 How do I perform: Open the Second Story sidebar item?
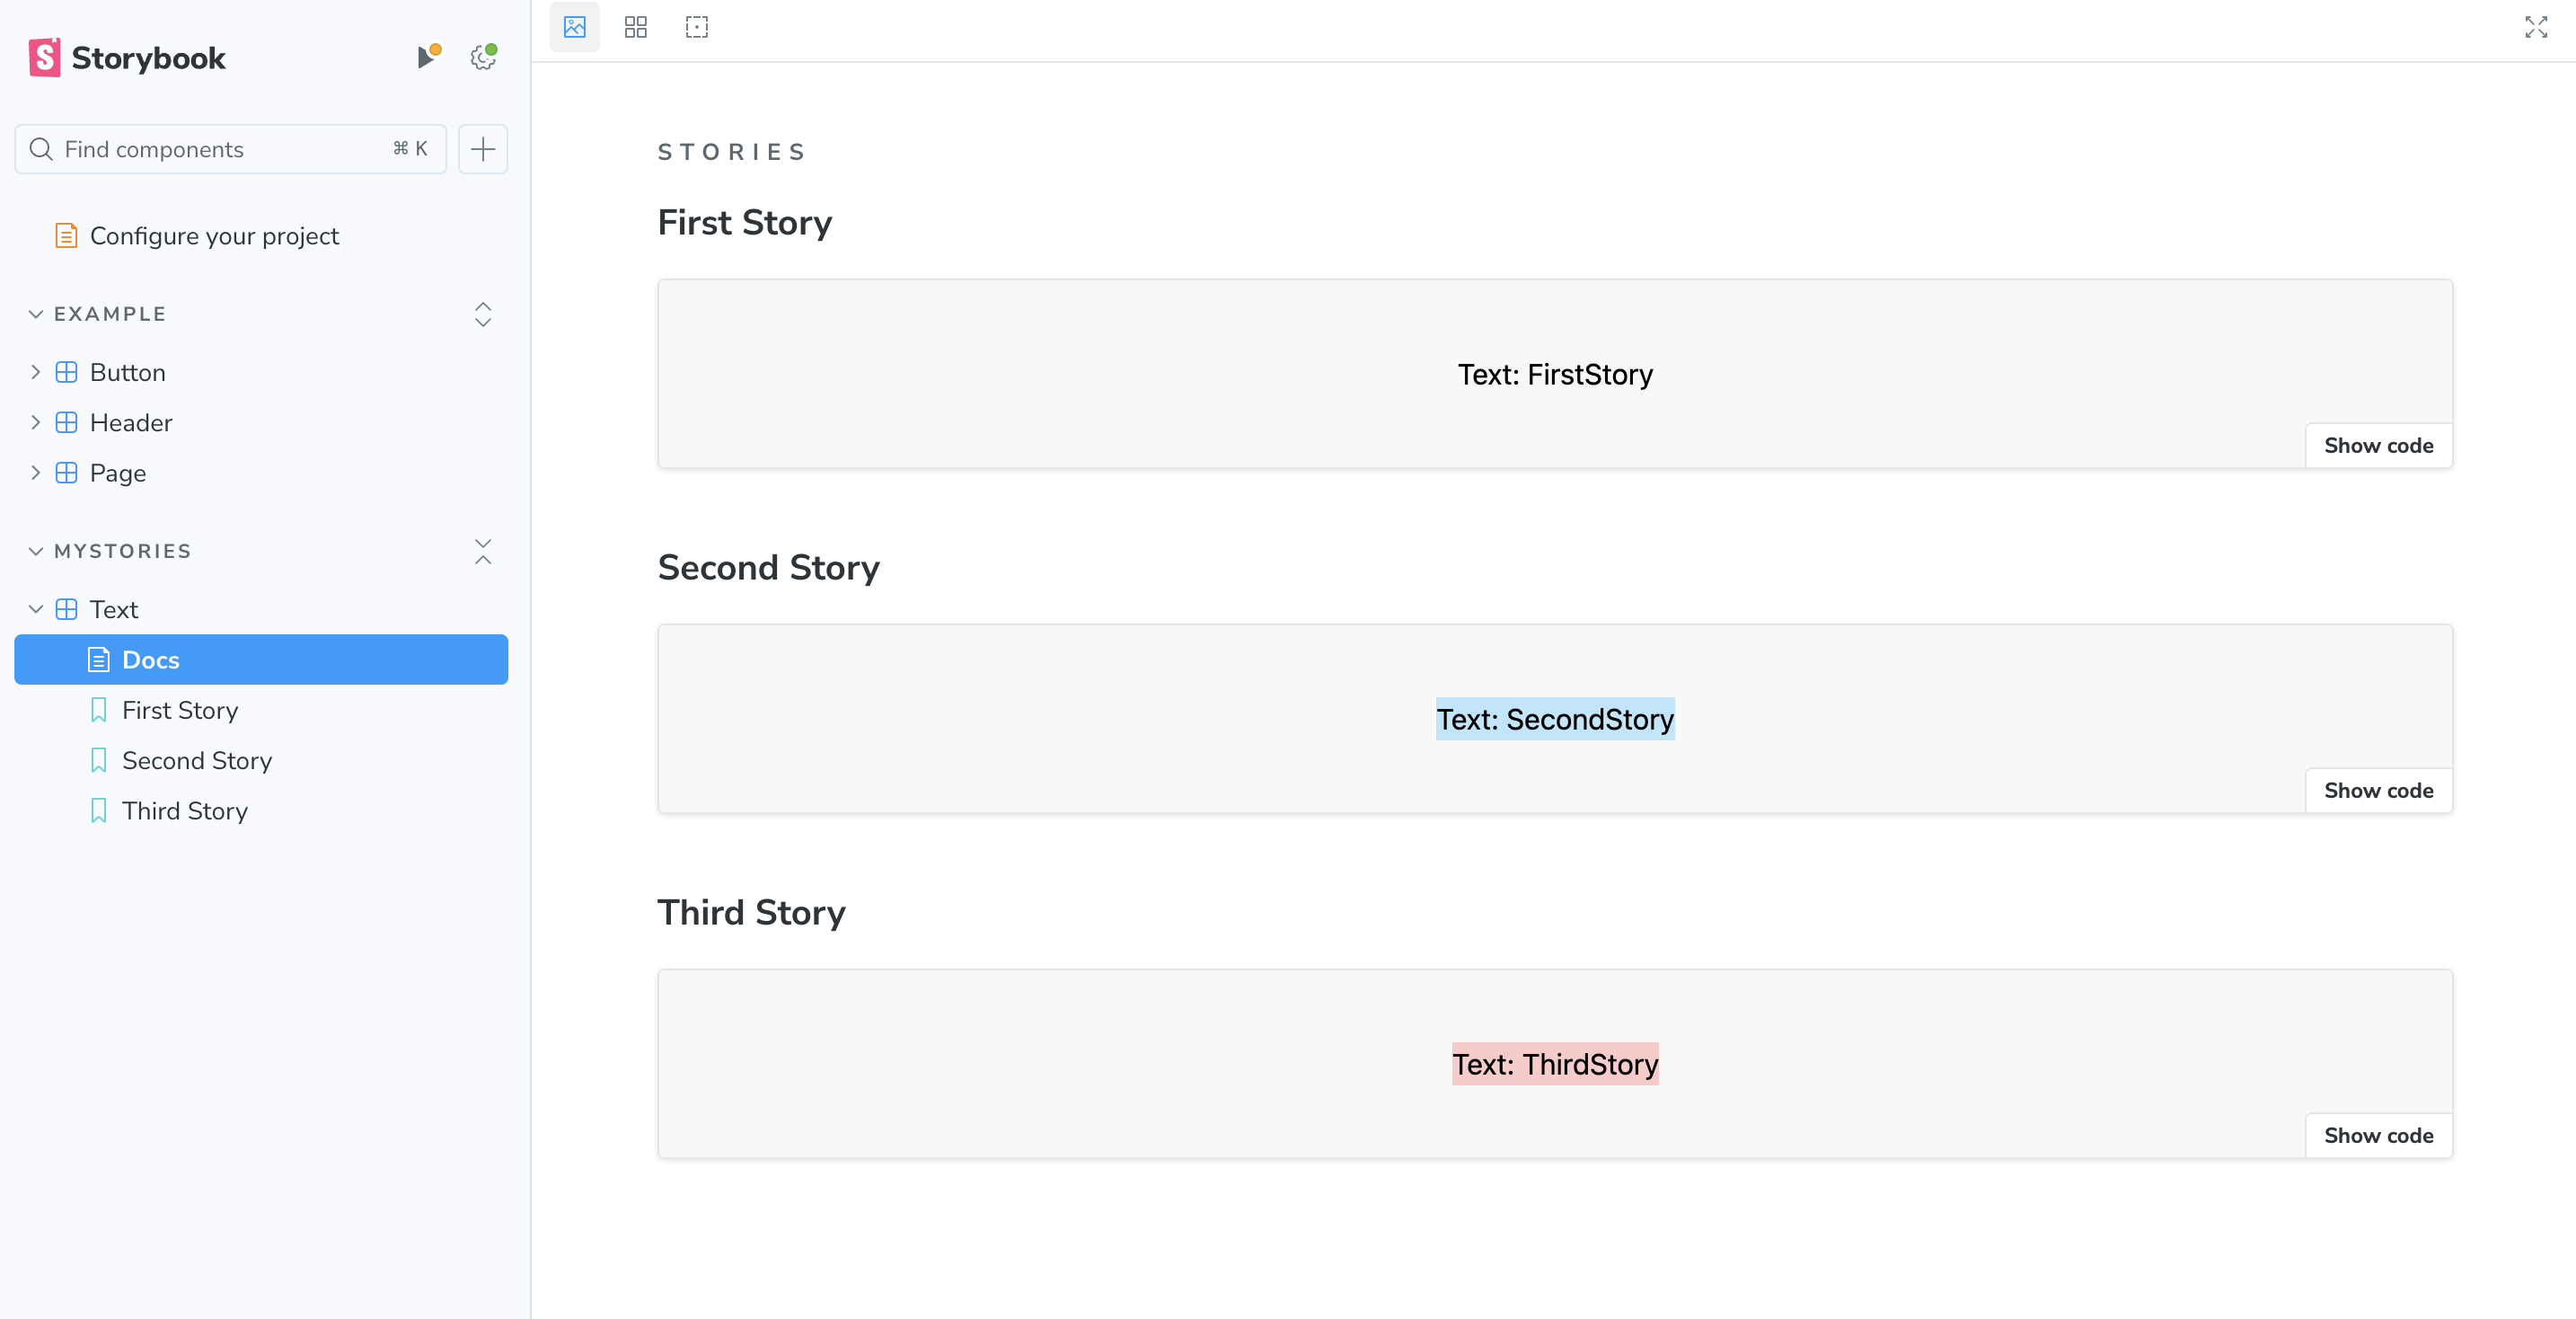(197, 761)
